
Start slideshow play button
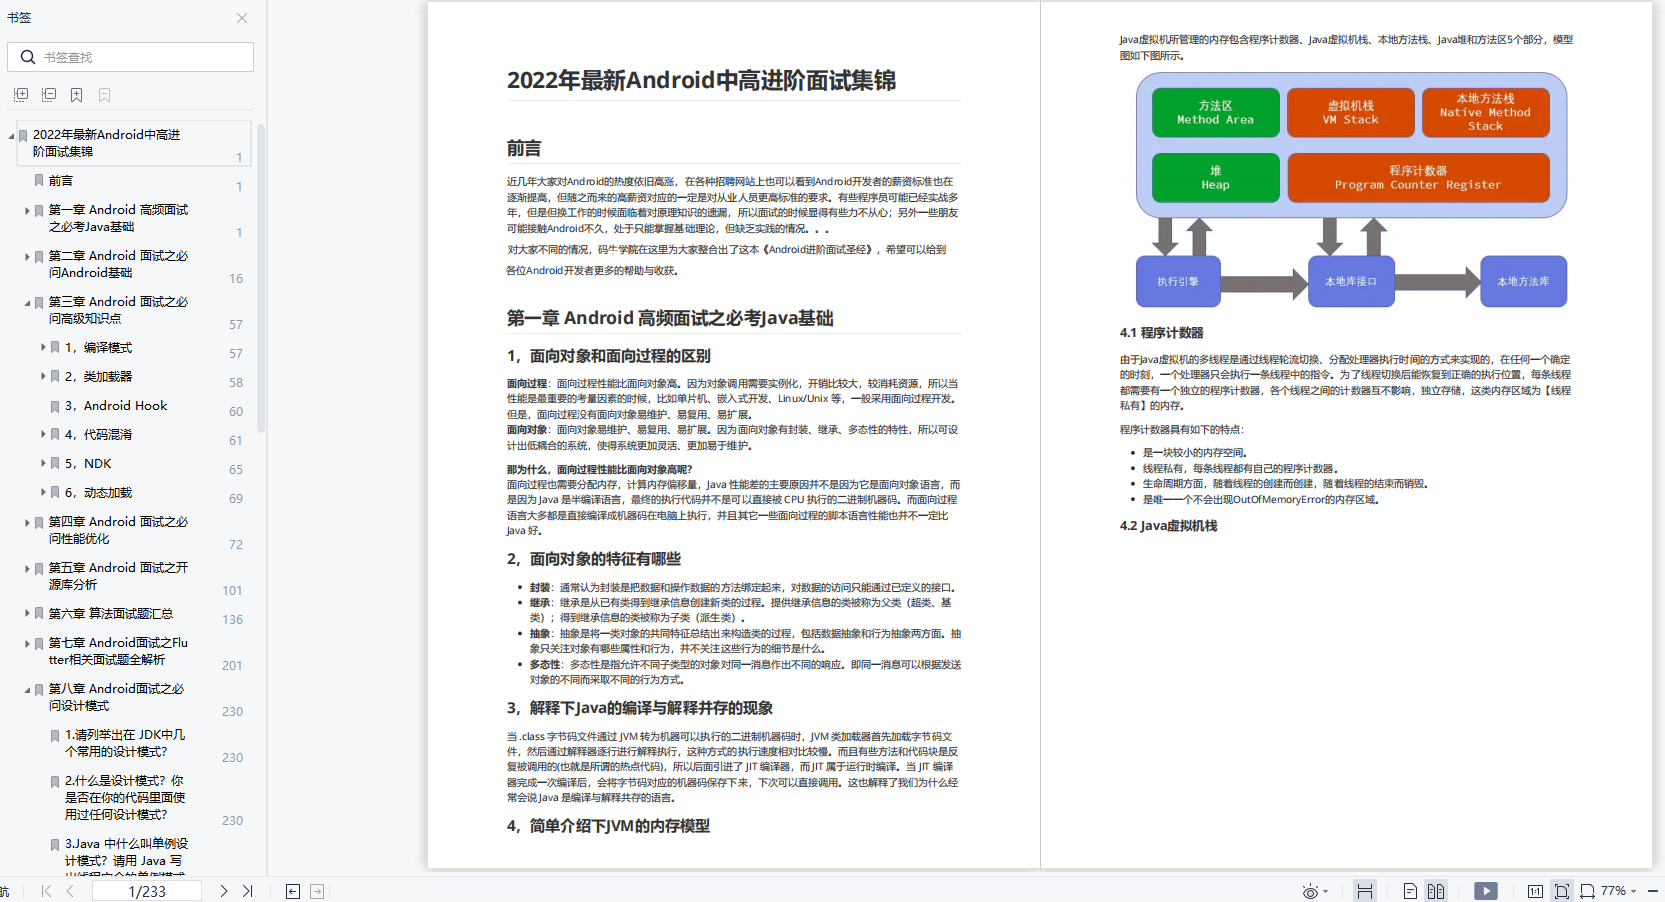click(1486, 891)
